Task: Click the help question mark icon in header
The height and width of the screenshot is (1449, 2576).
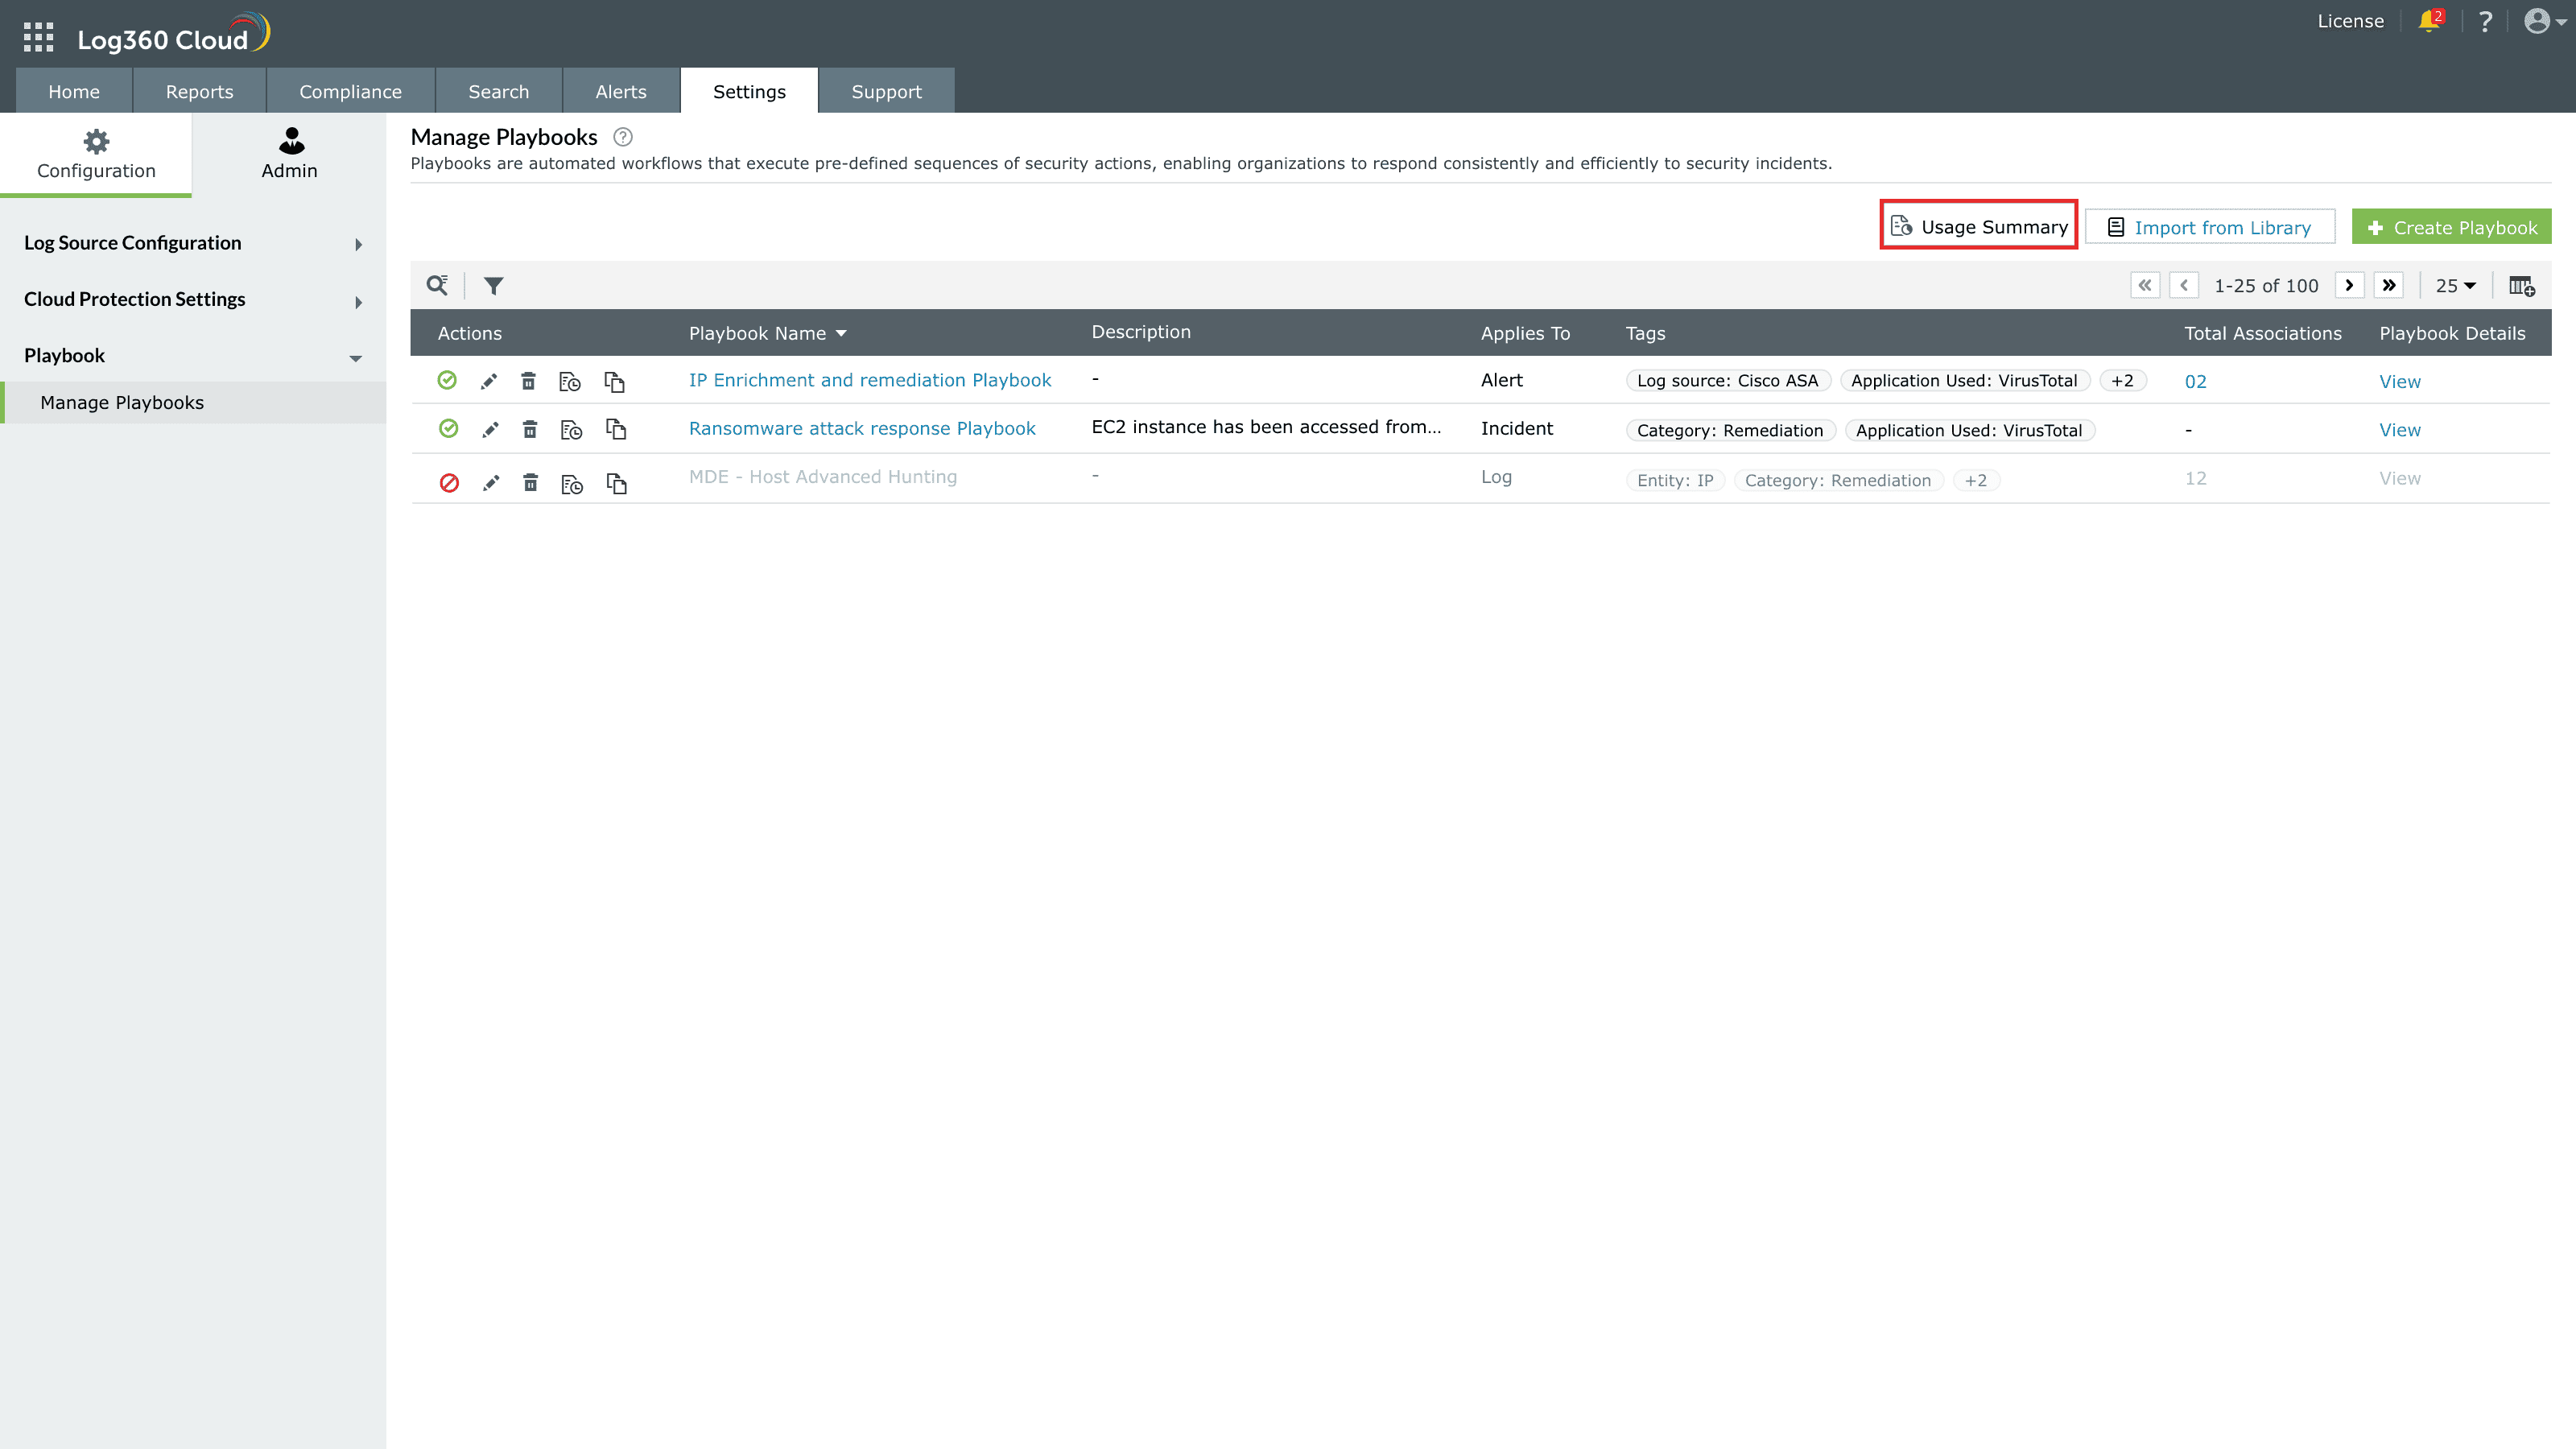Action: point(2485,22)
